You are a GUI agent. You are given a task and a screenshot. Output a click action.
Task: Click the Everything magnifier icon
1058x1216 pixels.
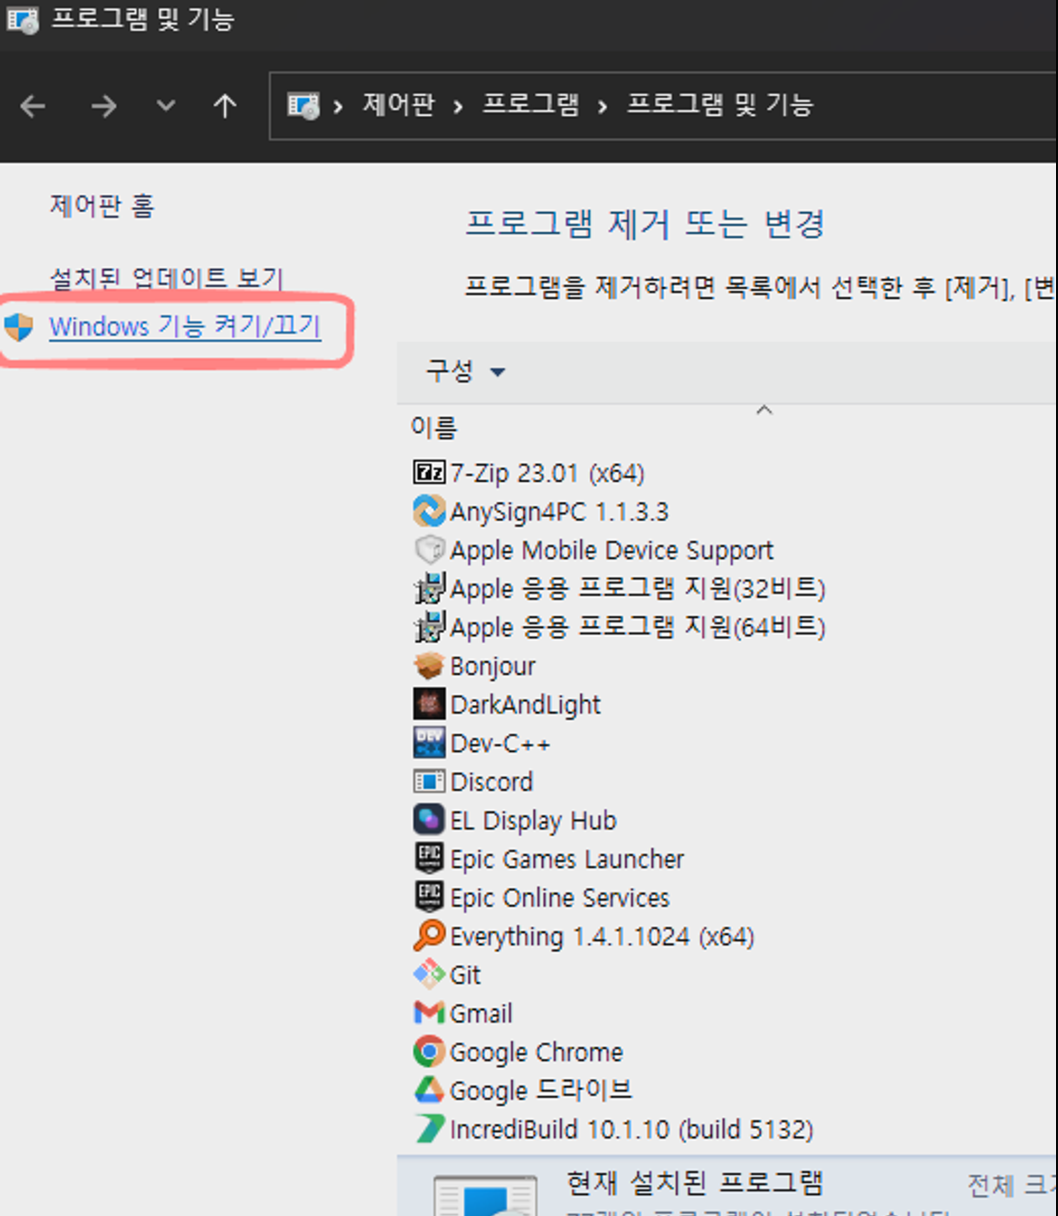point(429,936)
